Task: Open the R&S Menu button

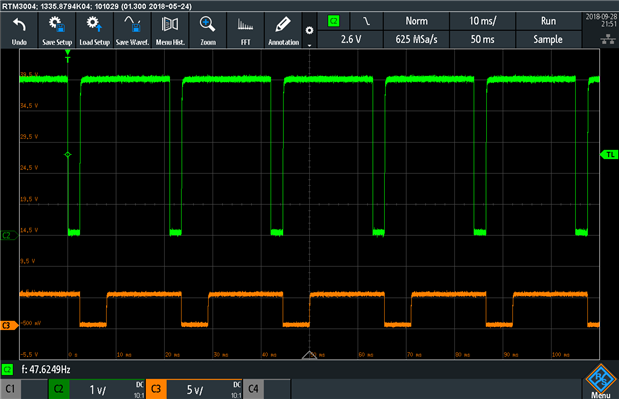Action: pos(601,381)
